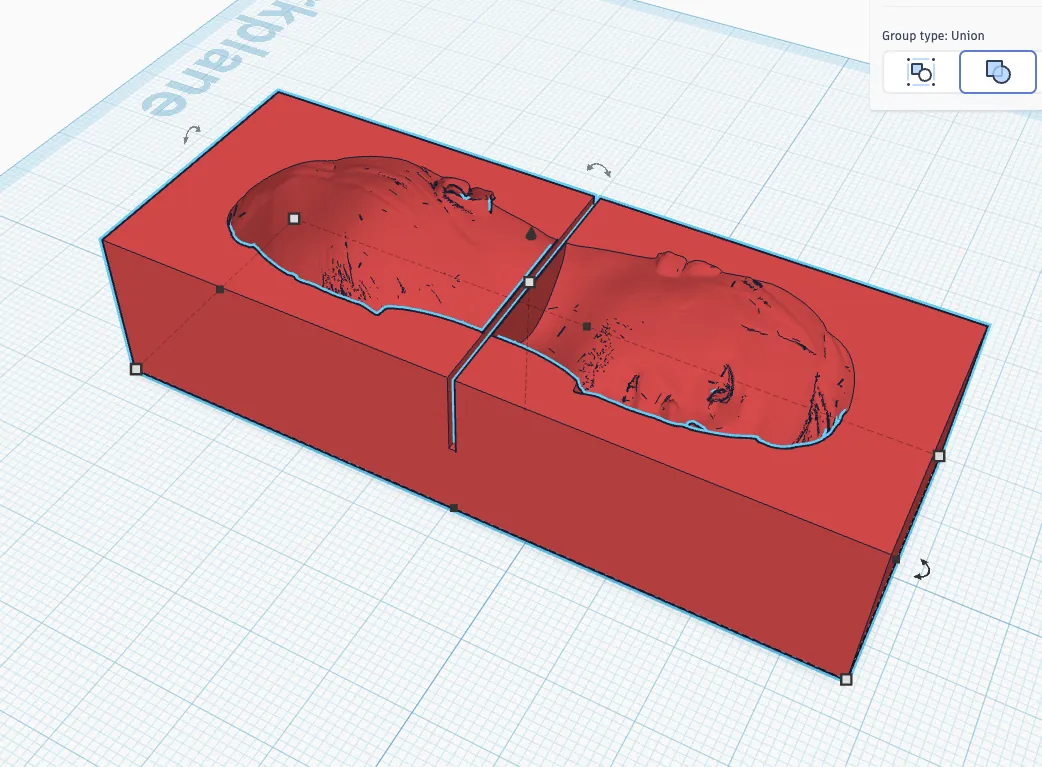Select black handle on the box's right end face
The height and width of the screenshot is (767, 1042).
[896, 558]
